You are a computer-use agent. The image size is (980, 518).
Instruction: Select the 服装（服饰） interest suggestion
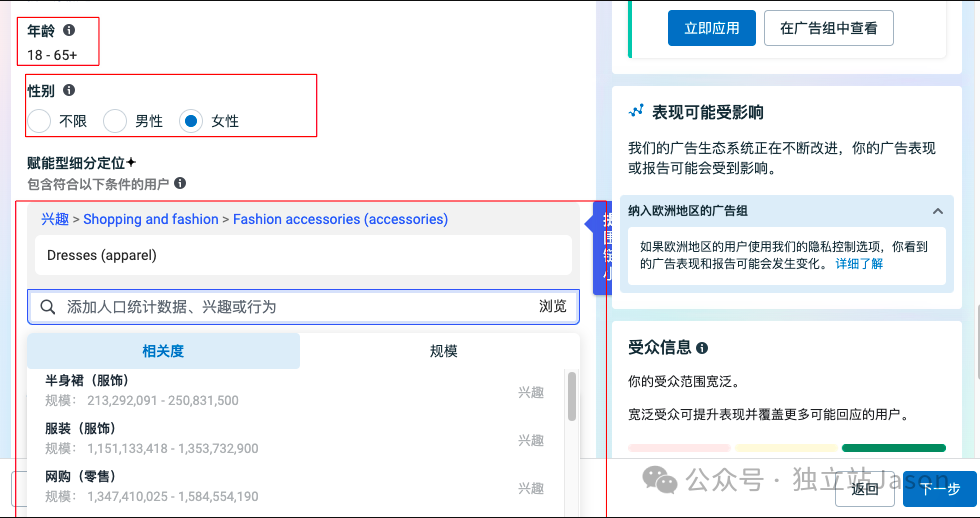tap(295, 439)
